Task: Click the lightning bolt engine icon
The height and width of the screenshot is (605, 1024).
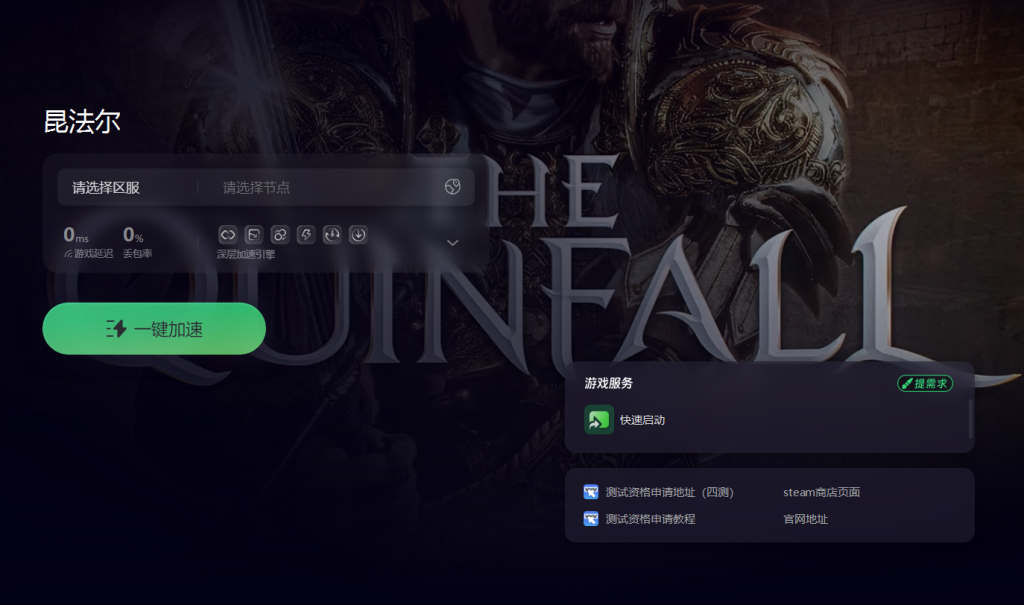Action: point(306,235)
